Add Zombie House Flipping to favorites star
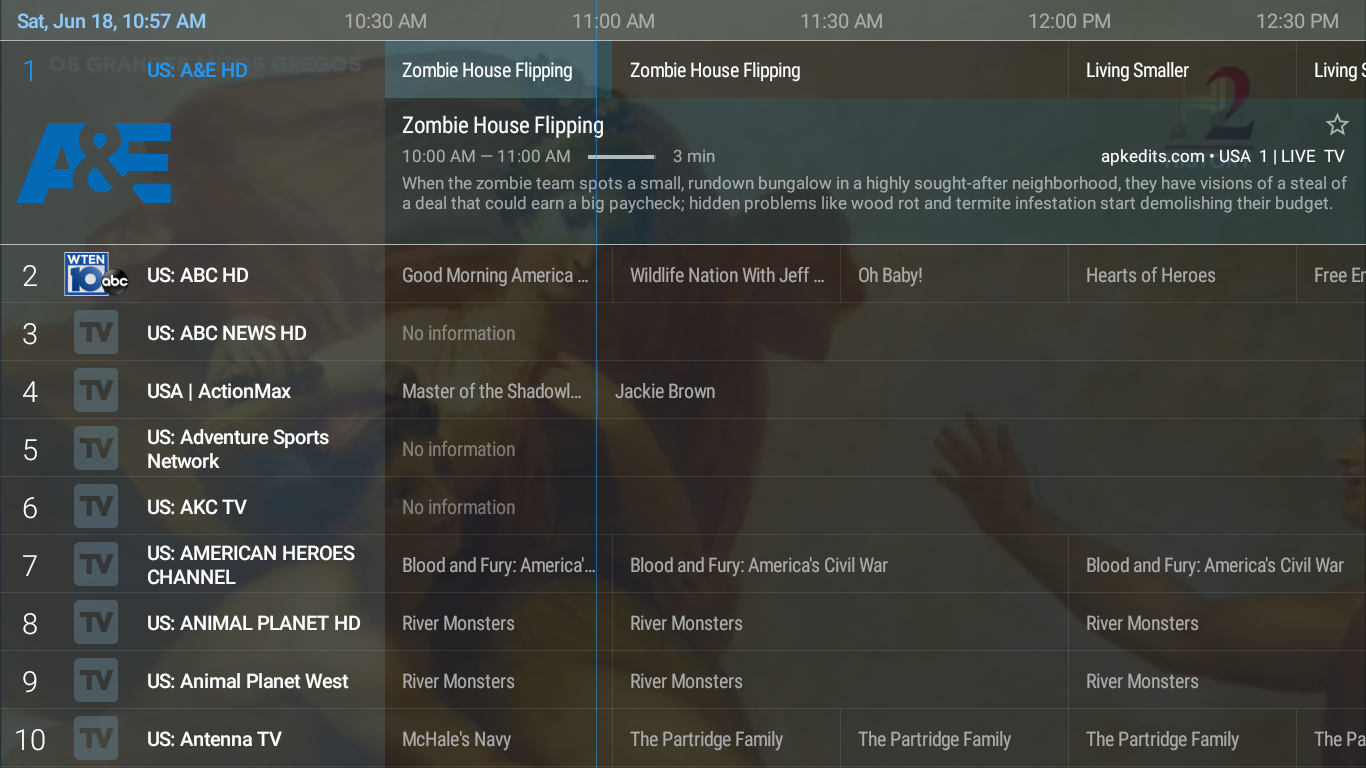This screenshot has height=768, width=1366. [x=1337, y=125]
